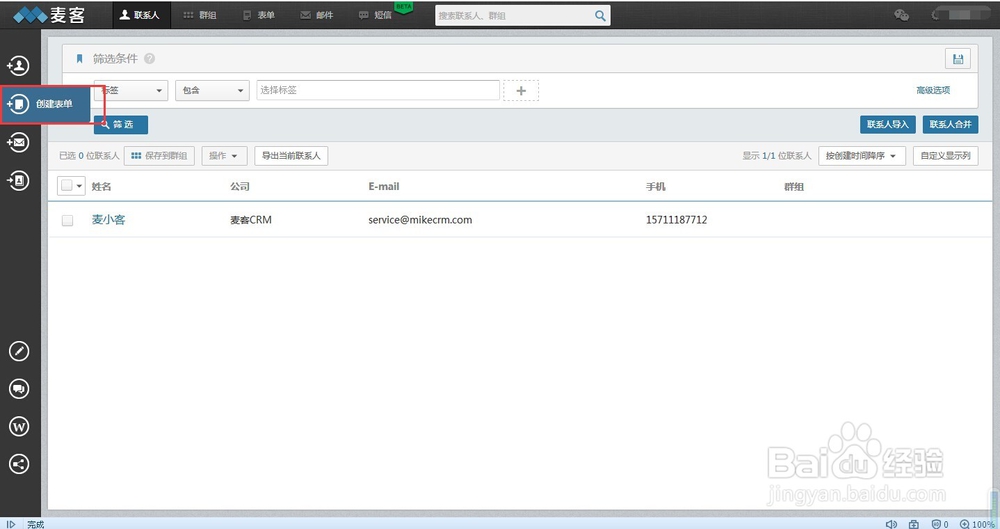Screen dimensions: 1000x529
Task: Click the circled W sidebar icon
Action: pos(19,426)
